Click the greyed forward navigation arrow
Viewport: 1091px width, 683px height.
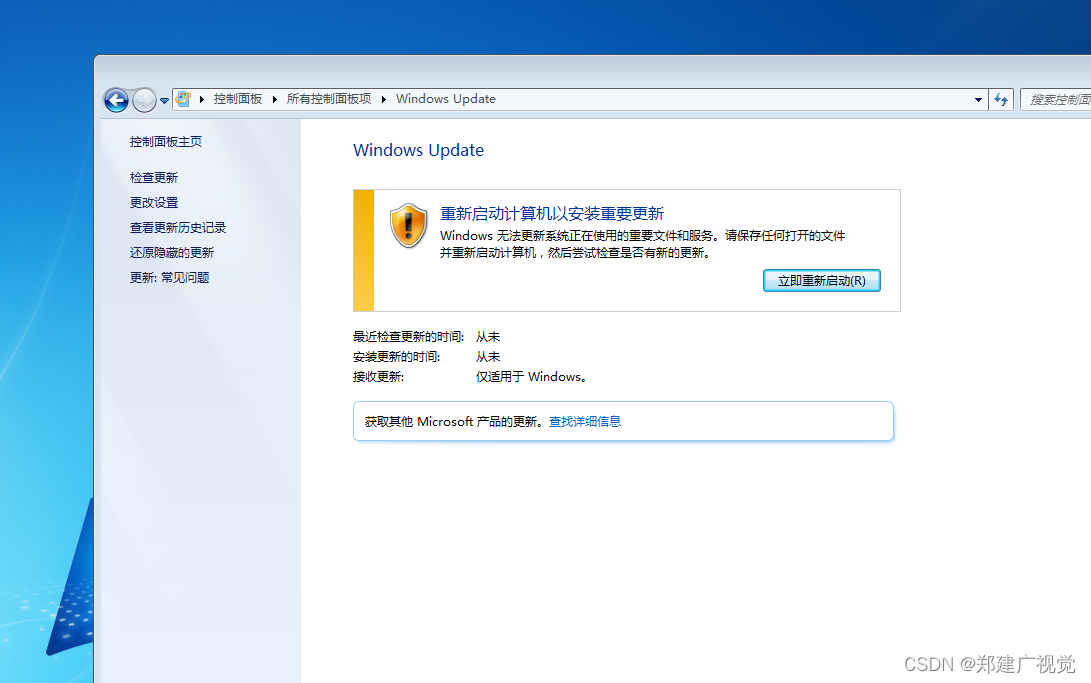(144, 100)
